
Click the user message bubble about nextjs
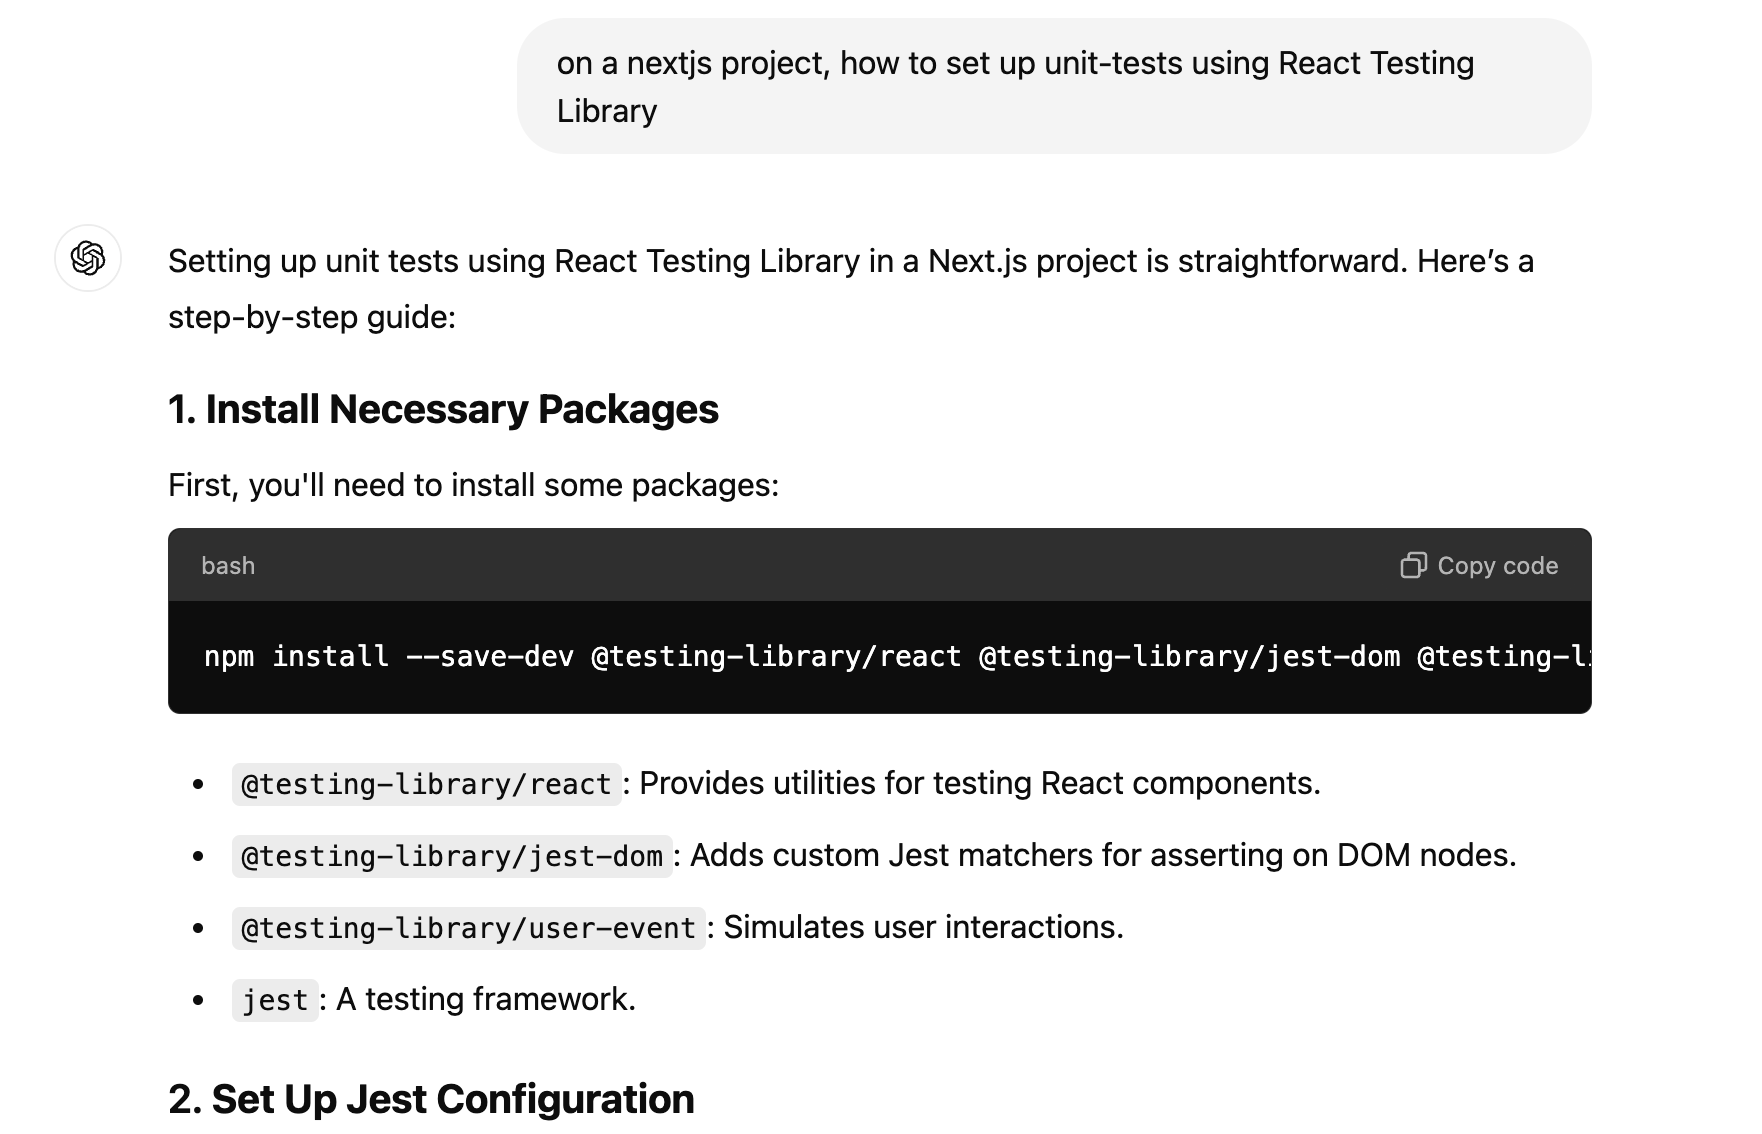[x=1054, y=86]
